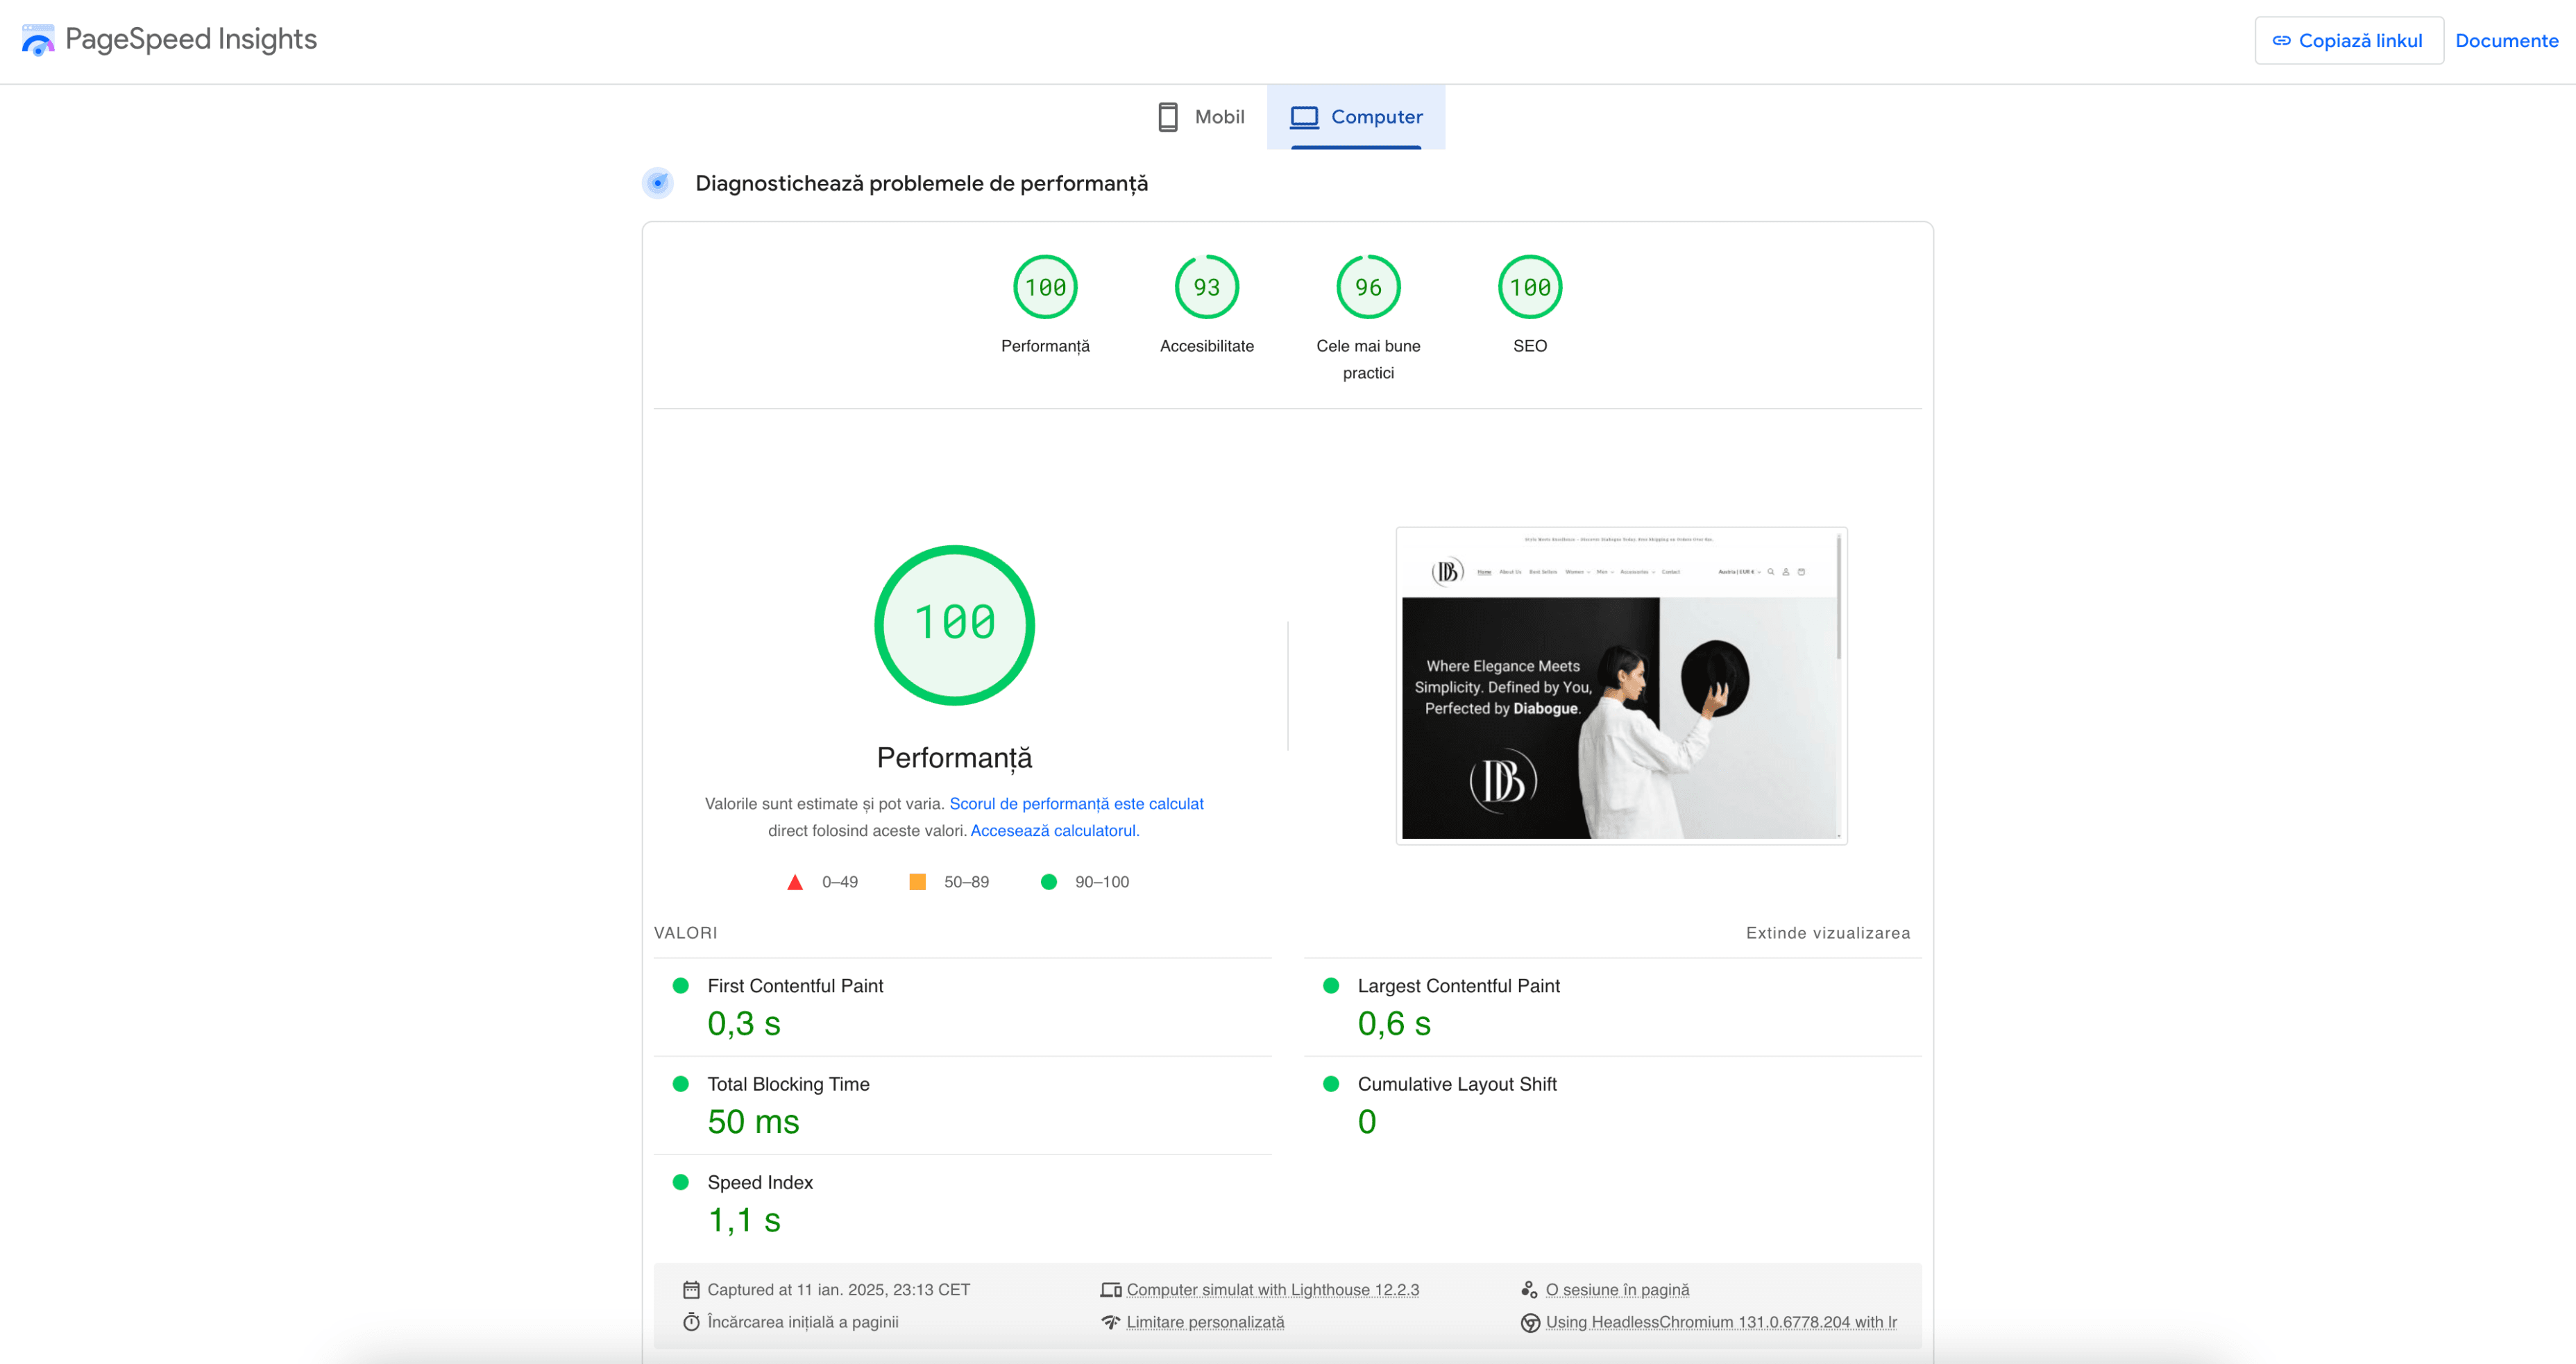
Task: Click the Speed Index metric label
Action: (x=760, y=1182)
